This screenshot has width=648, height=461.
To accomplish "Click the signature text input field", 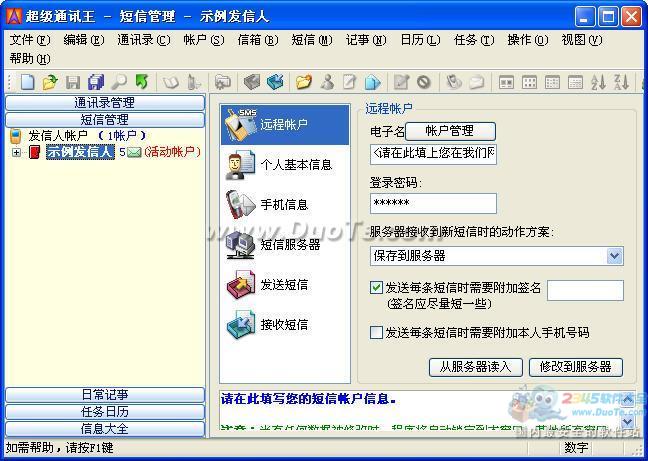I will tap(585, 290).
